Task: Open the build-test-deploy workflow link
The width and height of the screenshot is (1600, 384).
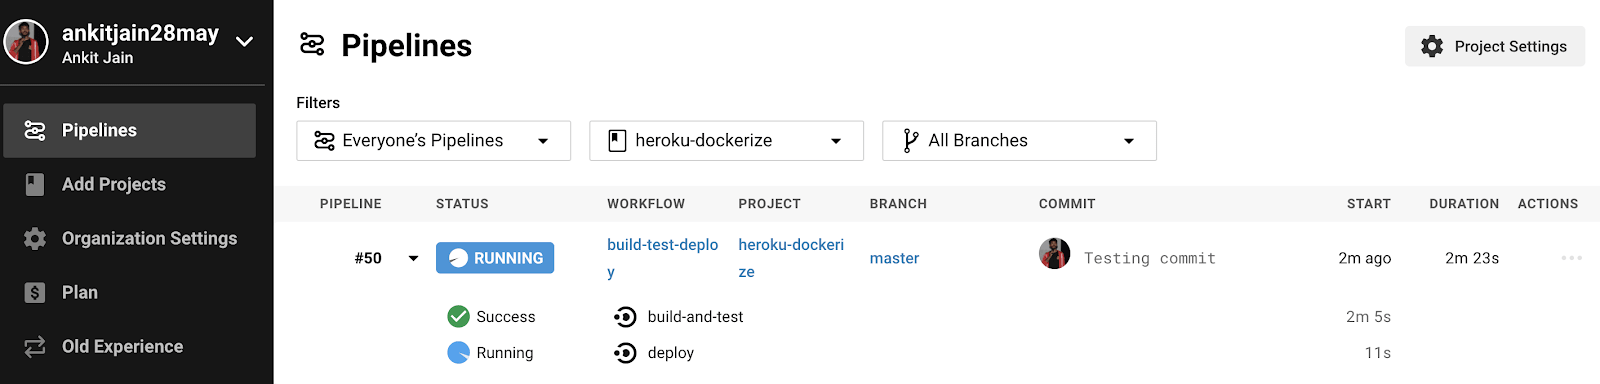Action: click(663, 258)
